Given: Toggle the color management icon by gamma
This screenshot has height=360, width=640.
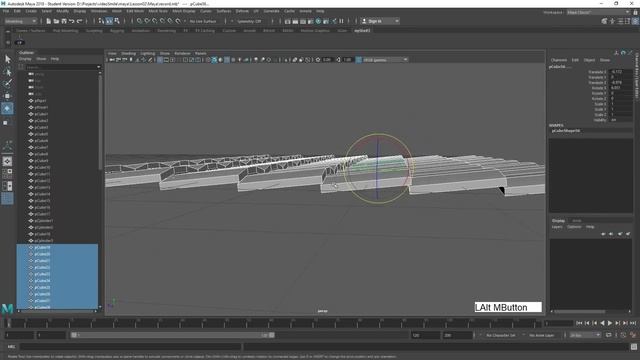Looking at the screenshot, I should (358, 60).
